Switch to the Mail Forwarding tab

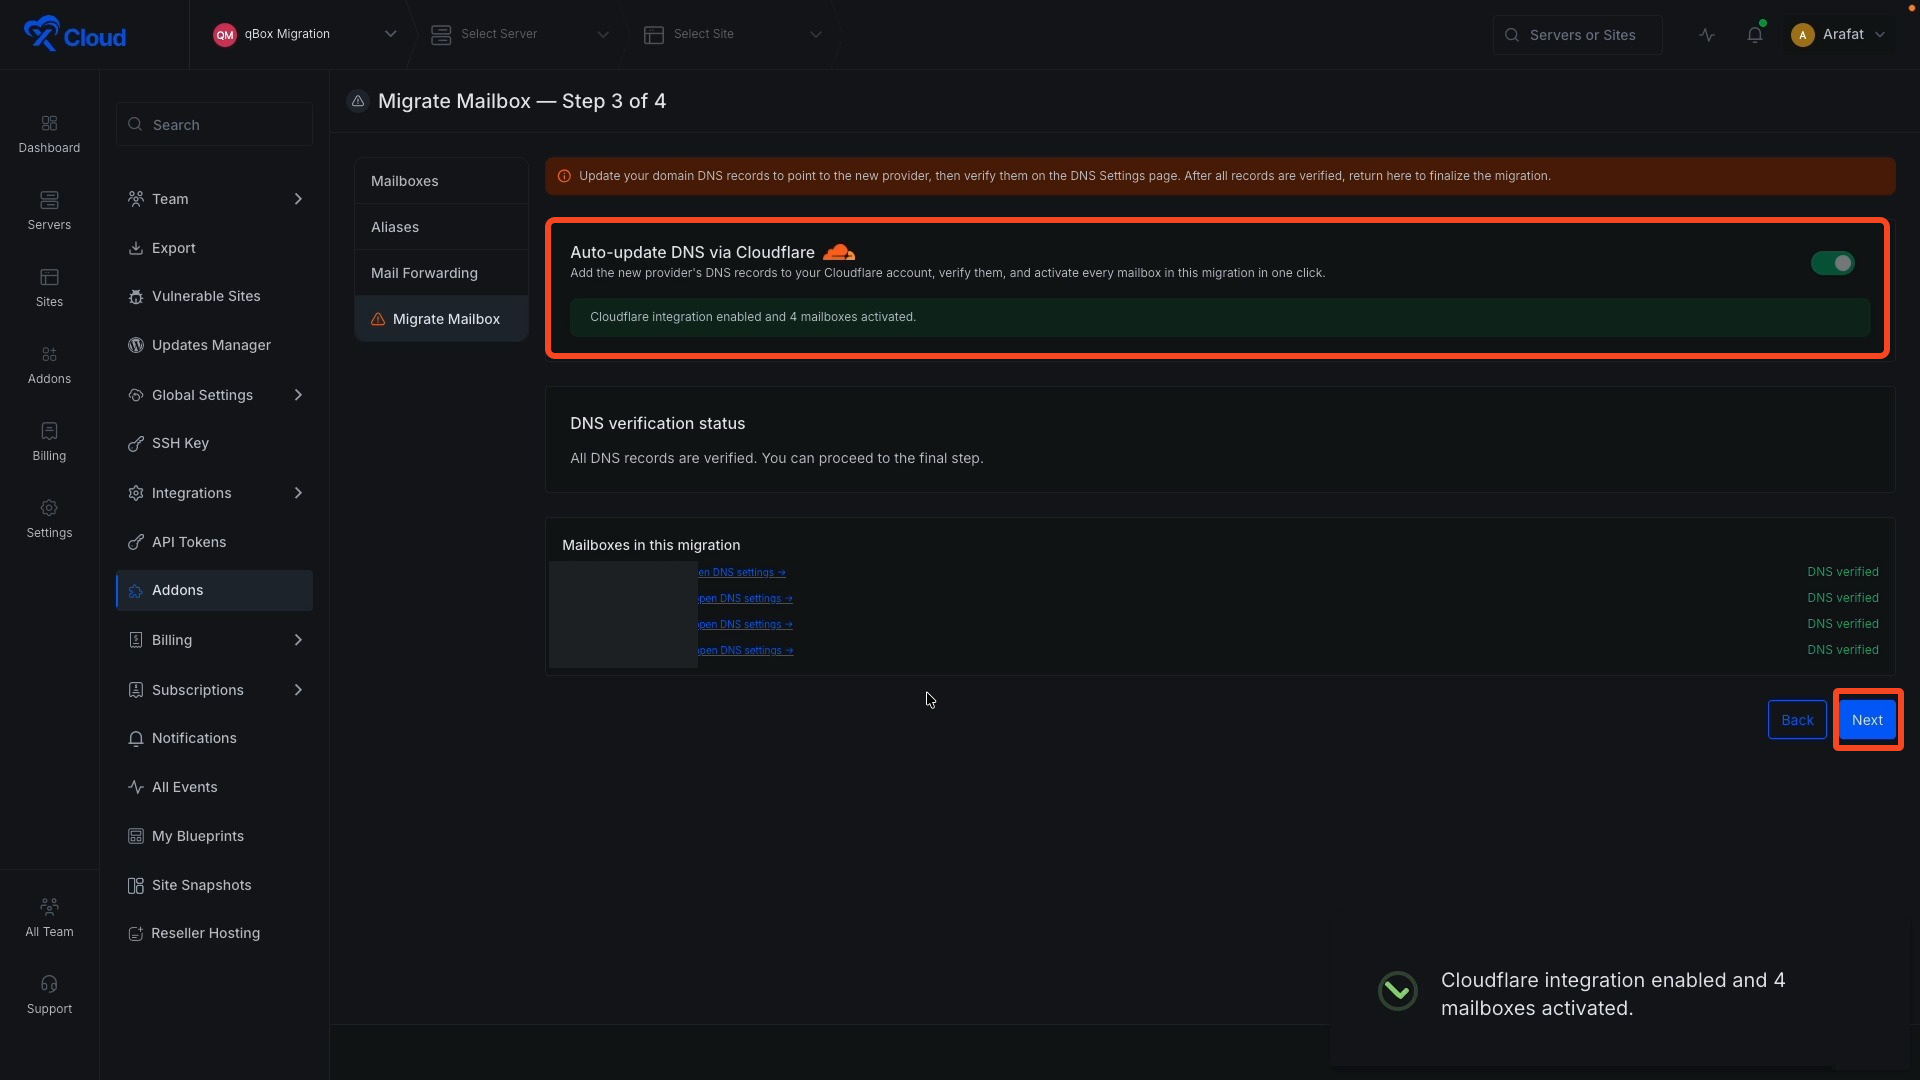(x=441, y=273)
